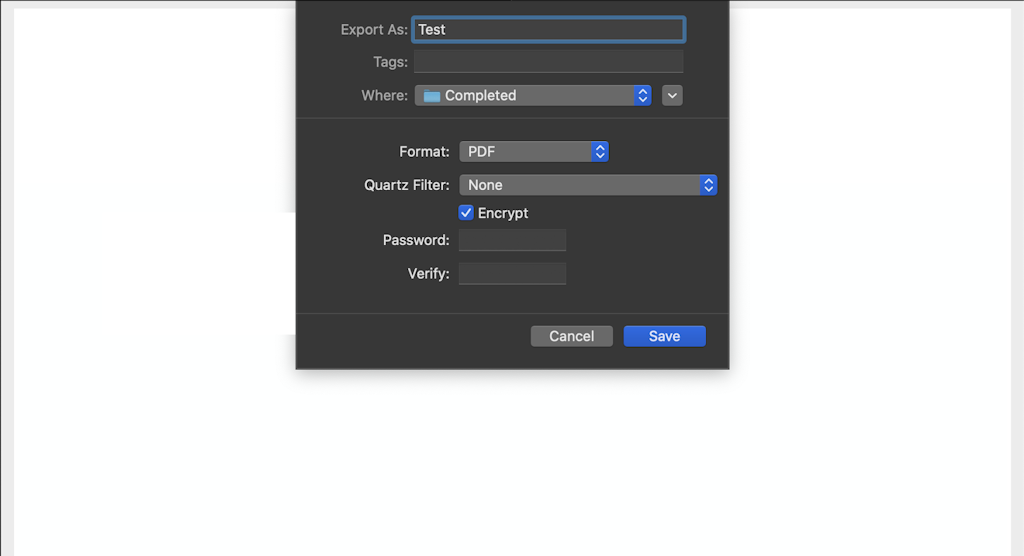Image resolution: width=1024 pixels, height=556 pixels.
Task: Focus the Export As filename field
Action: pos(548,30)
